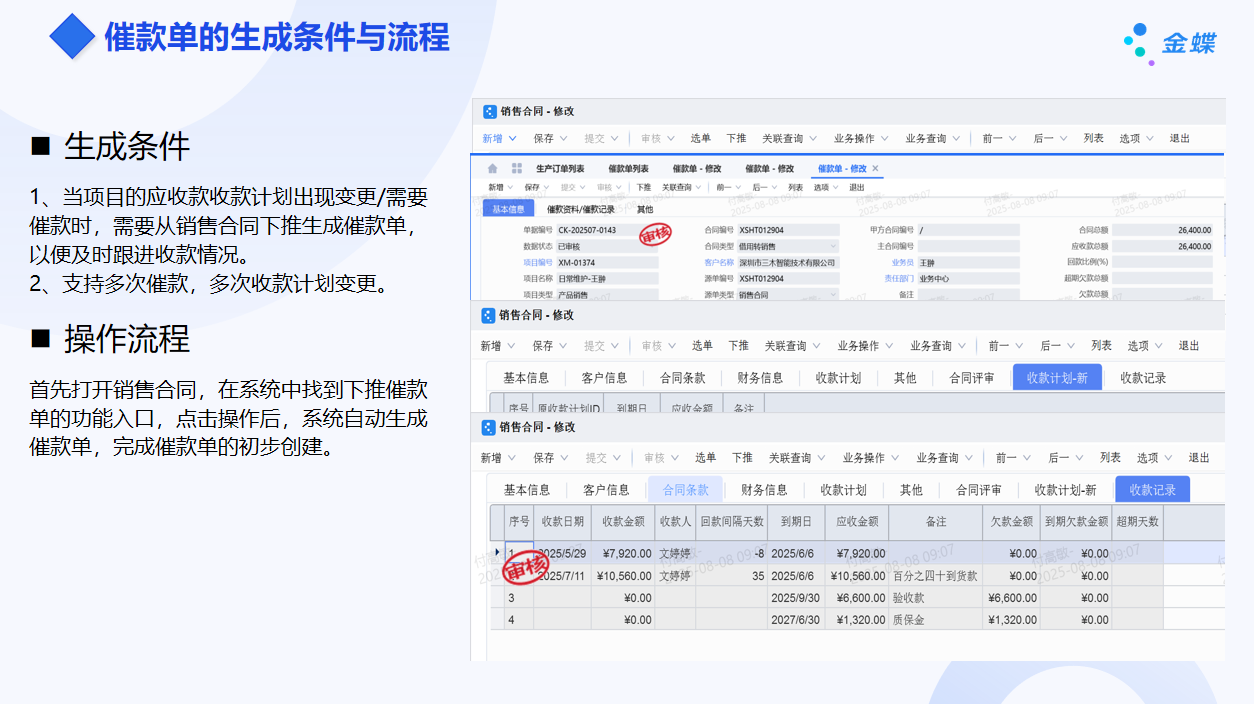Expand the blue 新增 dropdown in top toolbar
Image resolution: width=1254 pixels, height=704 pixels.
tap(513, 139)
